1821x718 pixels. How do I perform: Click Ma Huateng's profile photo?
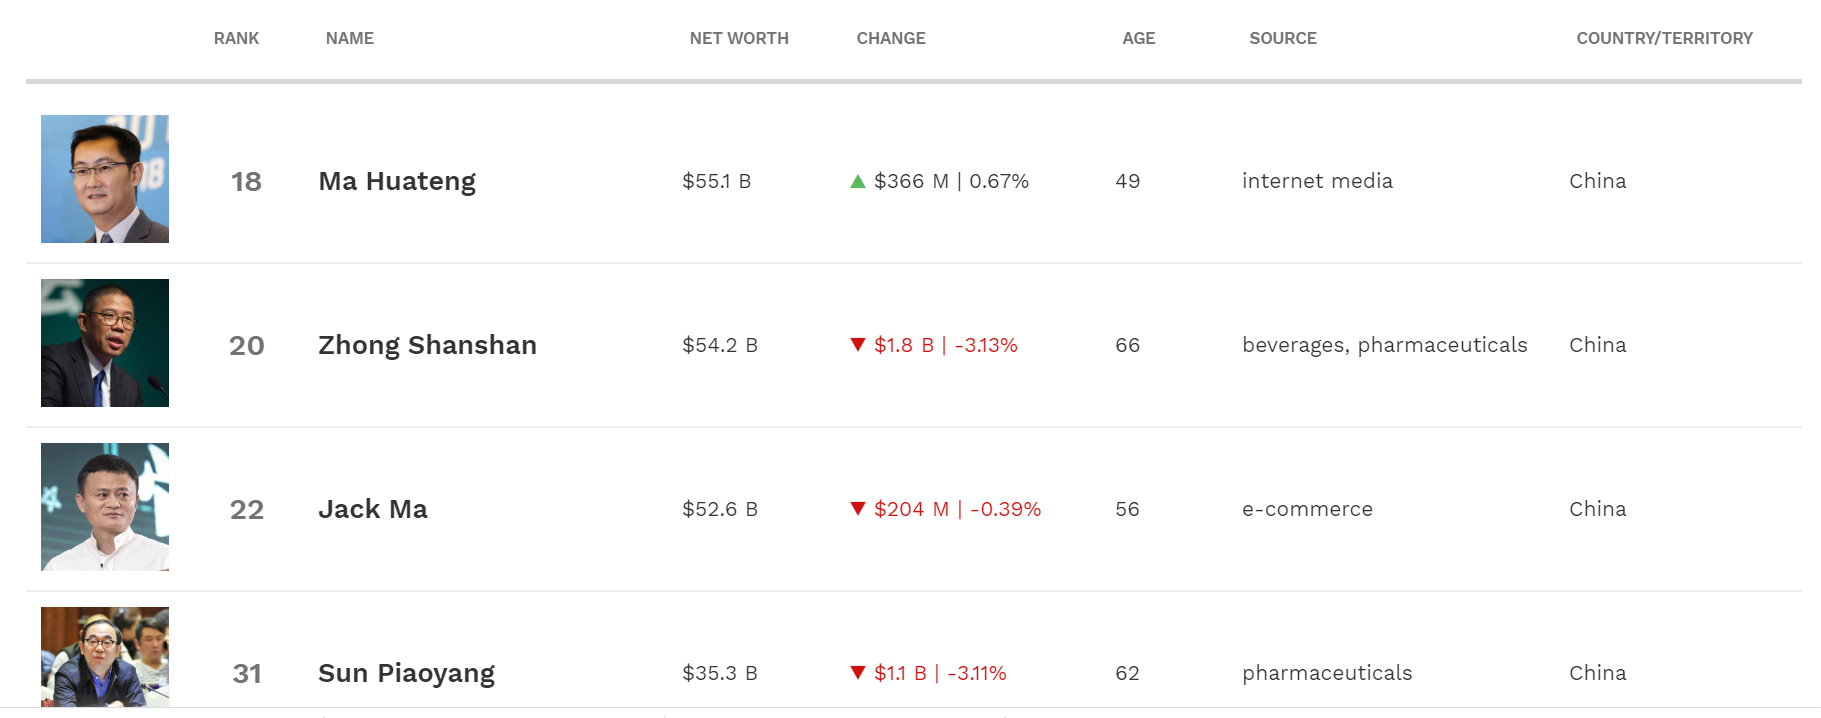(x=105, y=179)
